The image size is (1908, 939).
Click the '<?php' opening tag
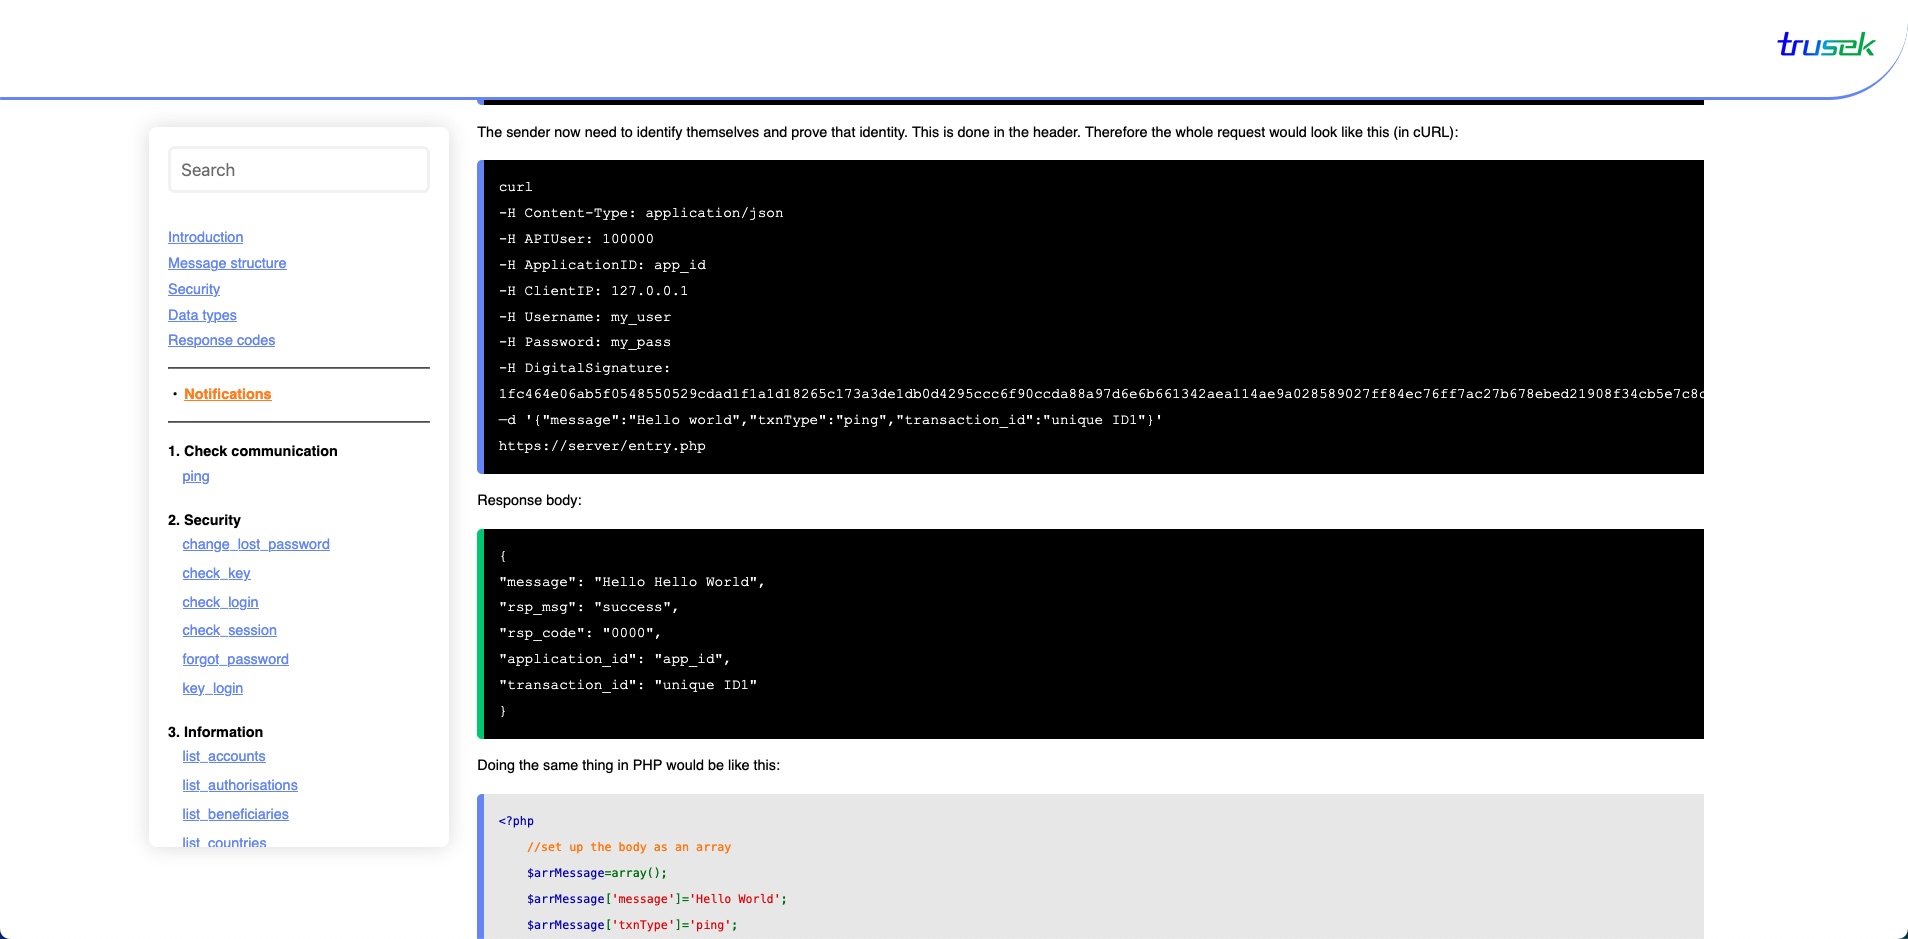[516, 821]
